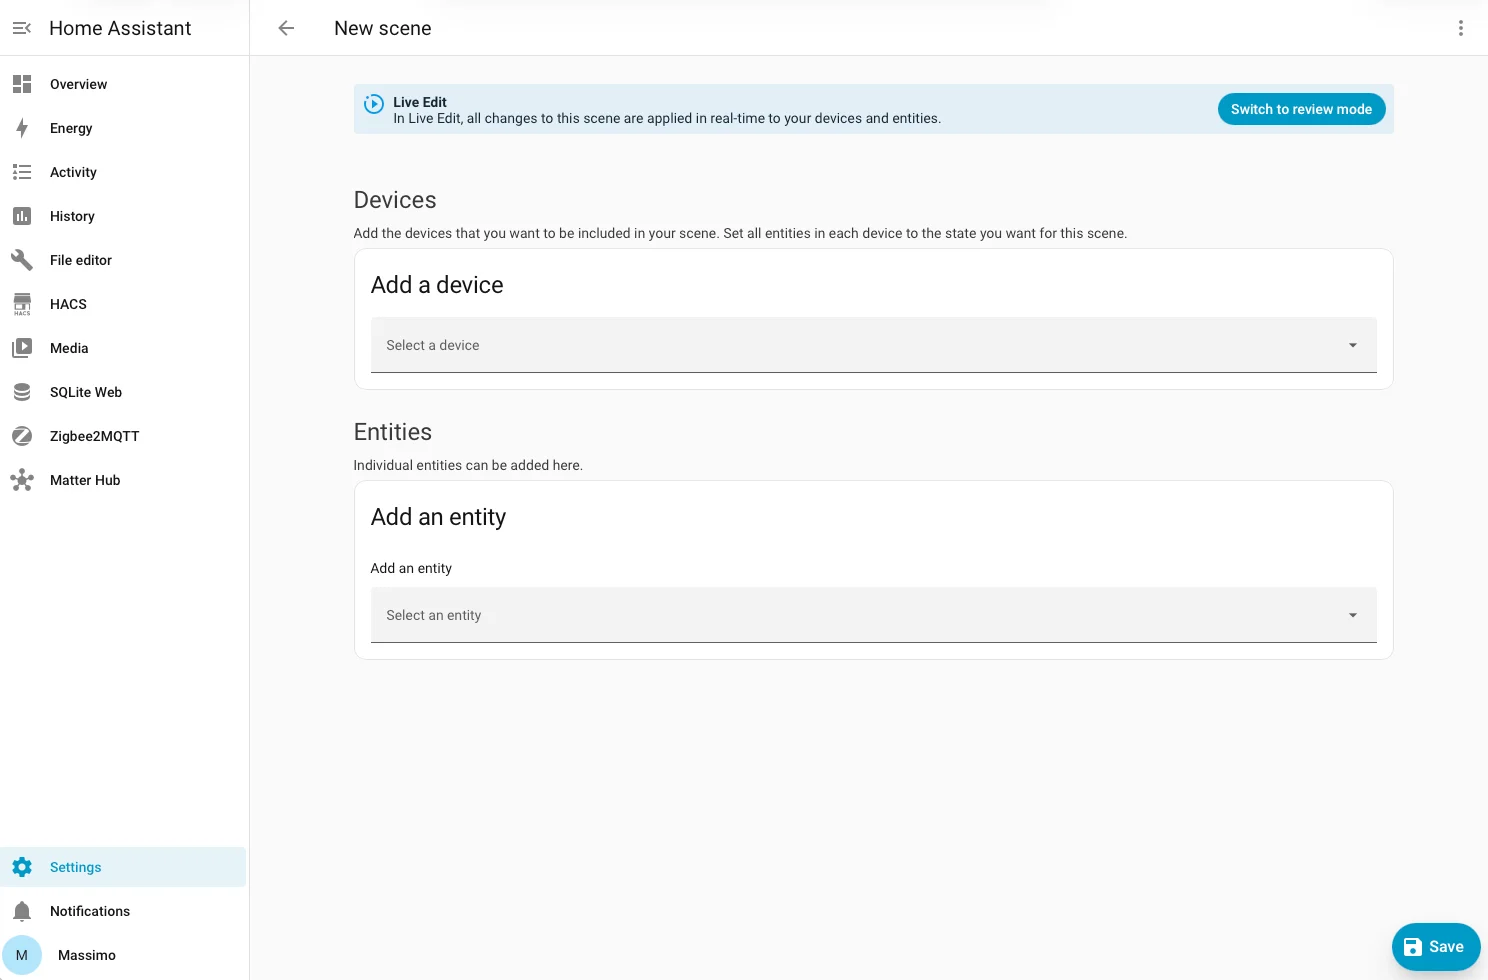Click the SQLite Web database icon
Screen dimensions: 1488x980
(x=22, y=392)
